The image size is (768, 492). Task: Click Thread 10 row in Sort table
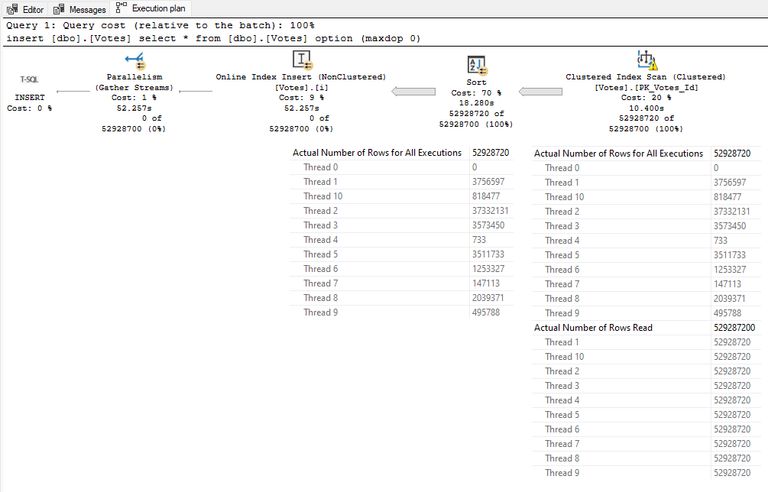[x=402, y=196]
